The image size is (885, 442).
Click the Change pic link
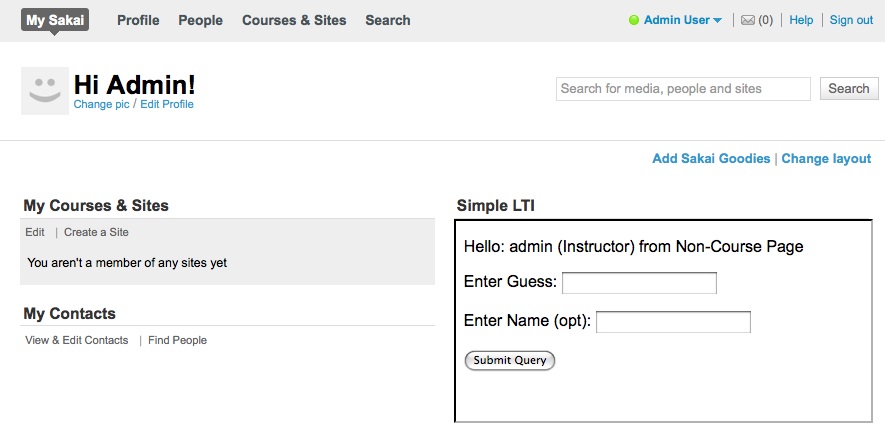click(x=102, y=104)
